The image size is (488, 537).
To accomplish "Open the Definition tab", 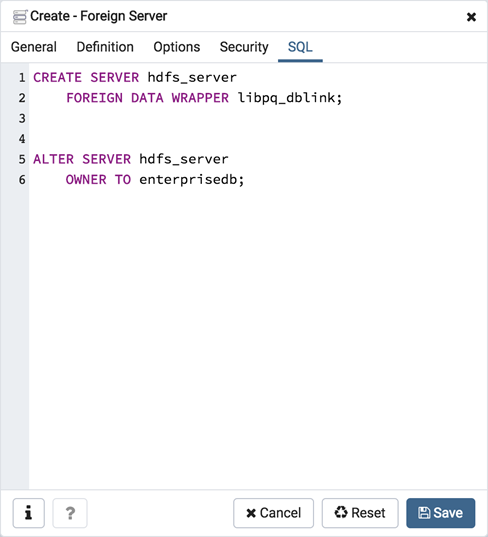I will pos(105,47).
